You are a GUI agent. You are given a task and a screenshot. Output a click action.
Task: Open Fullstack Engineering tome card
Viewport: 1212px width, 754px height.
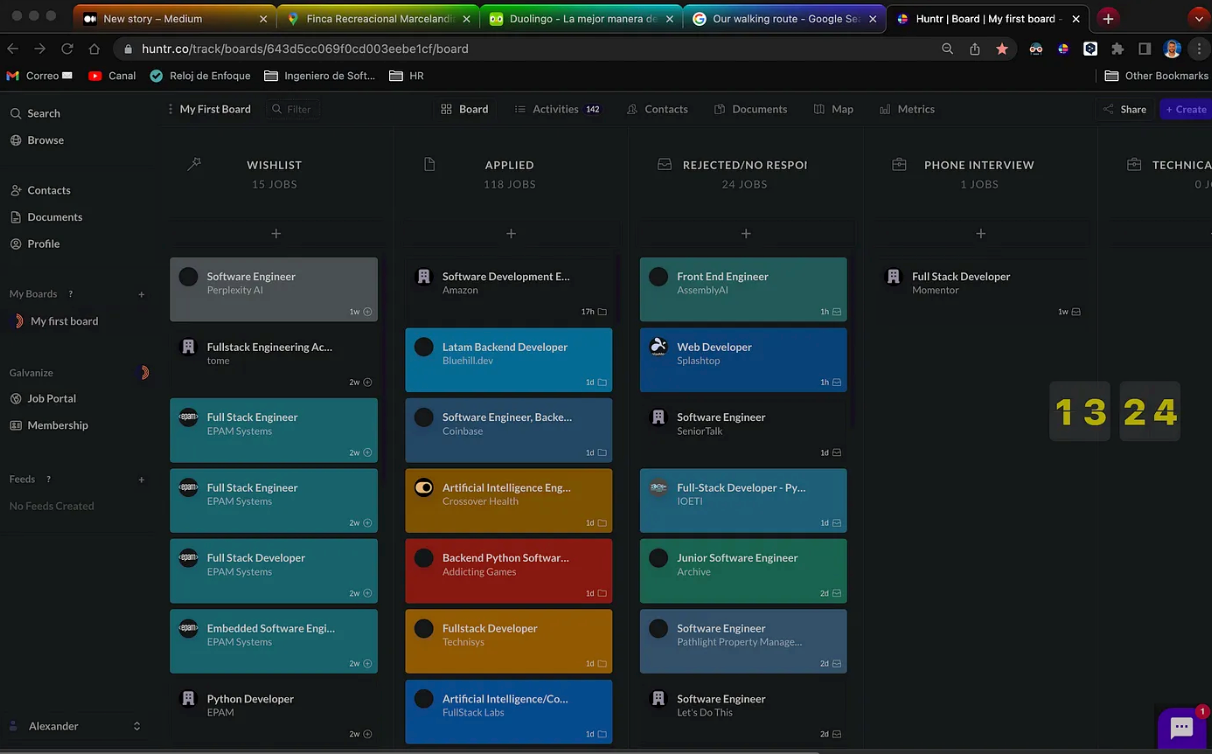[x=274, y=360]
